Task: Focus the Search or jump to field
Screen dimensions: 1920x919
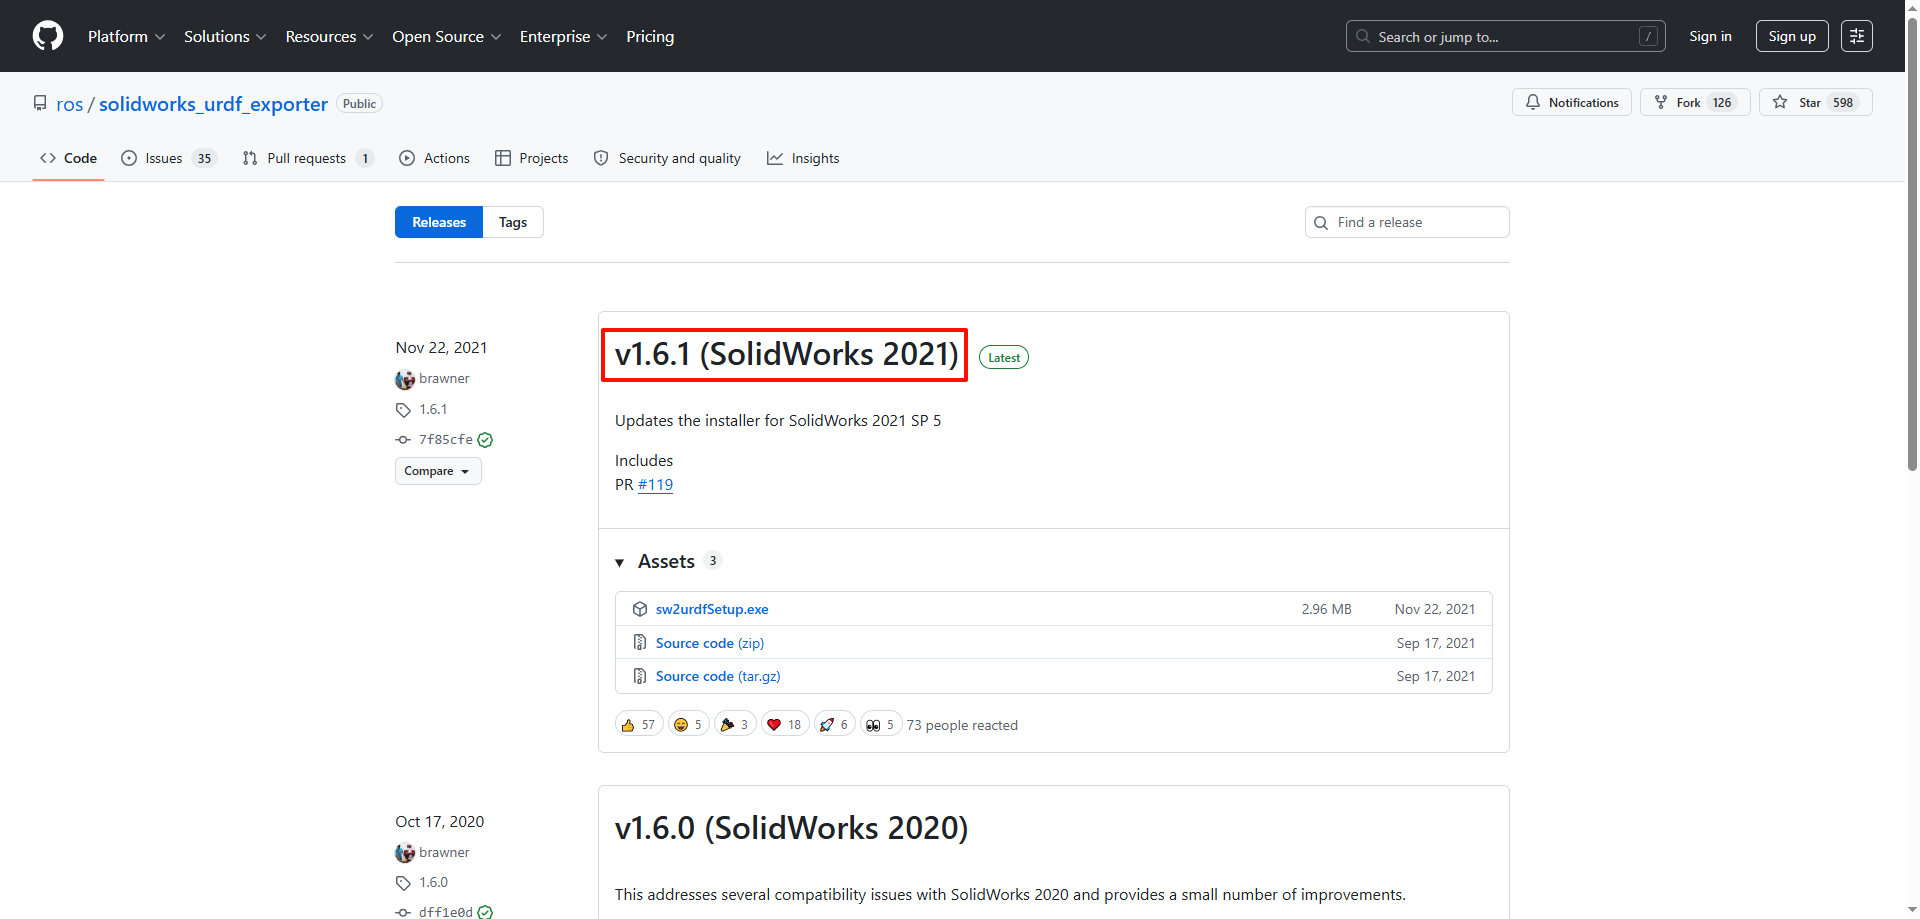Action: (x=1505, y=36)
